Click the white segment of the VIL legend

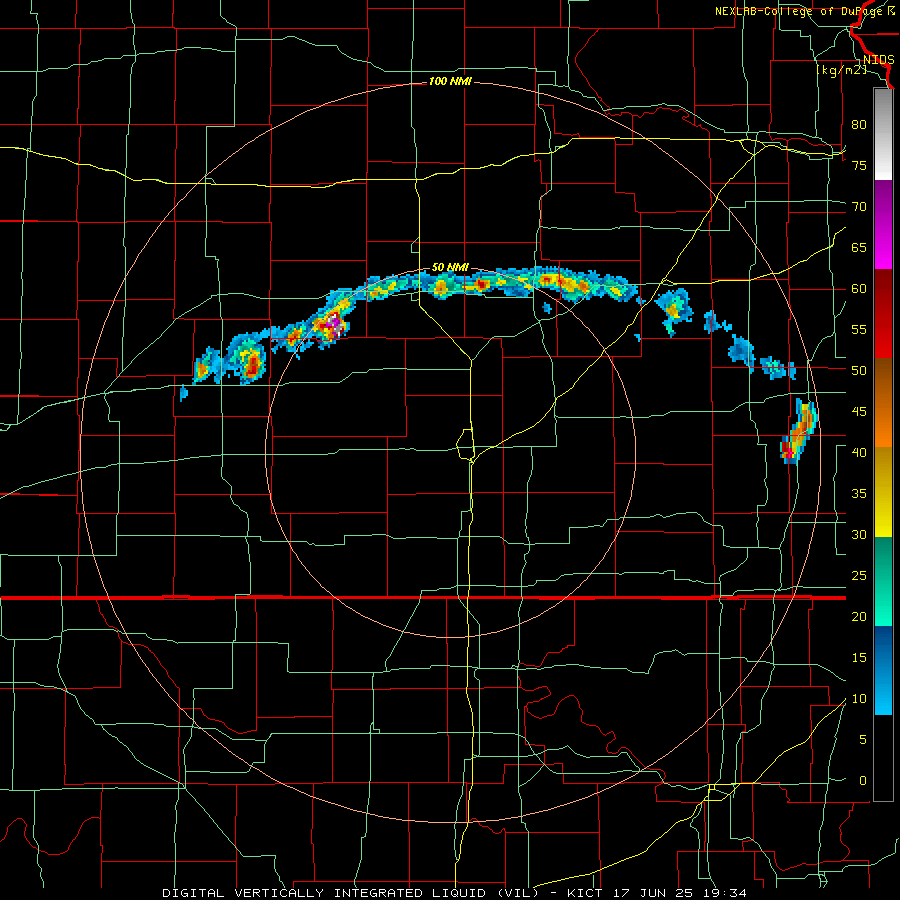(883, 135)
